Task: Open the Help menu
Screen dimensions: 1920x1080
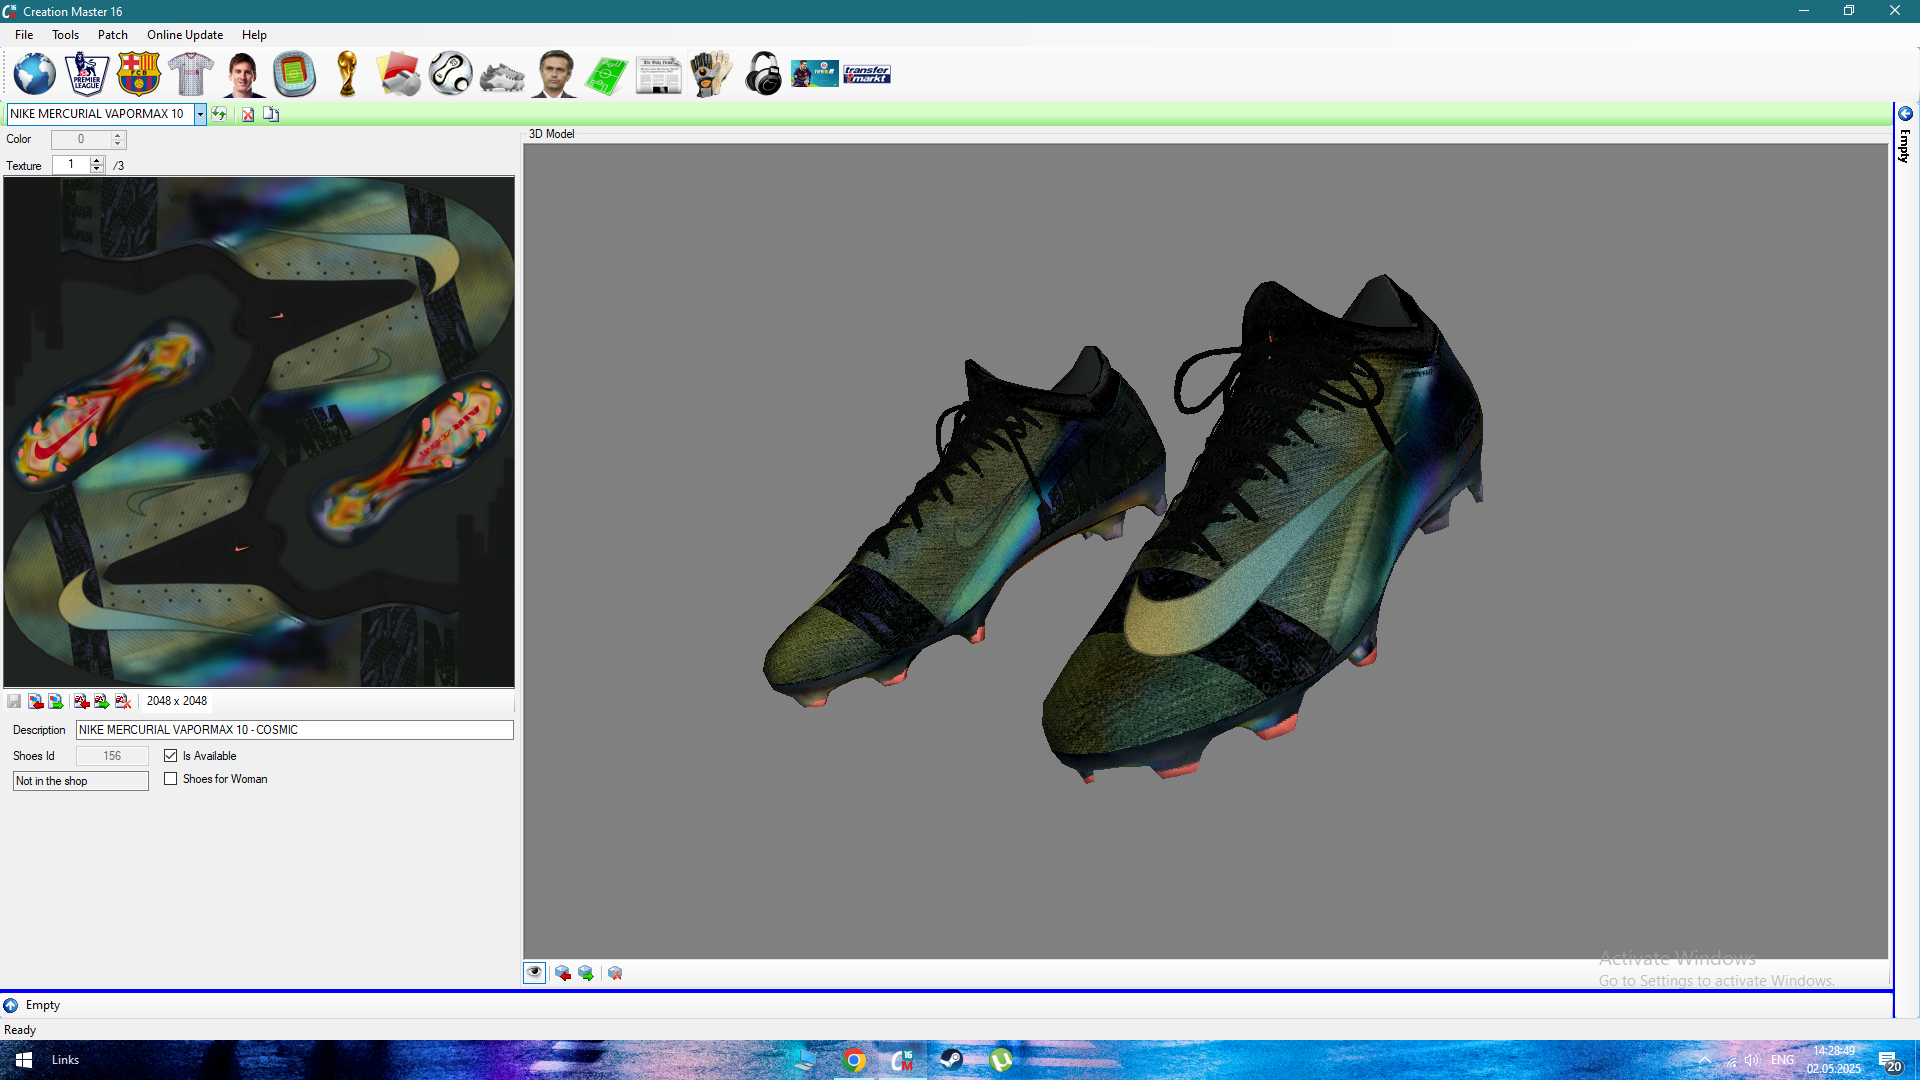Action: [x=254, y=35]
